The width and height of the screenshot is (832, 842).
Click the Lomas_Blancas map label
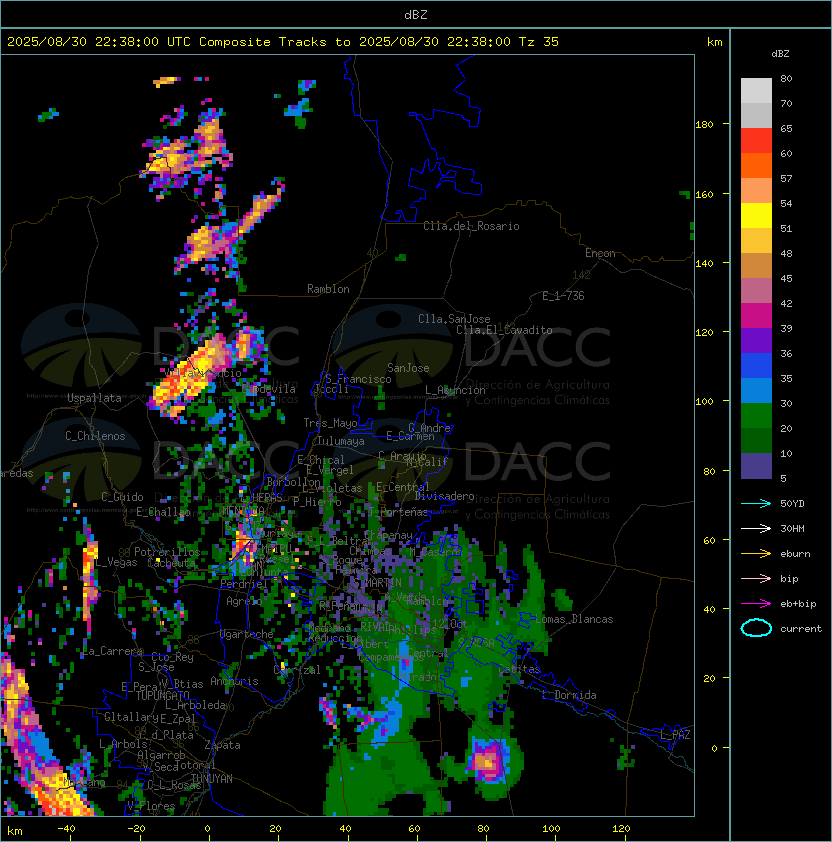(x=574, y=619)
